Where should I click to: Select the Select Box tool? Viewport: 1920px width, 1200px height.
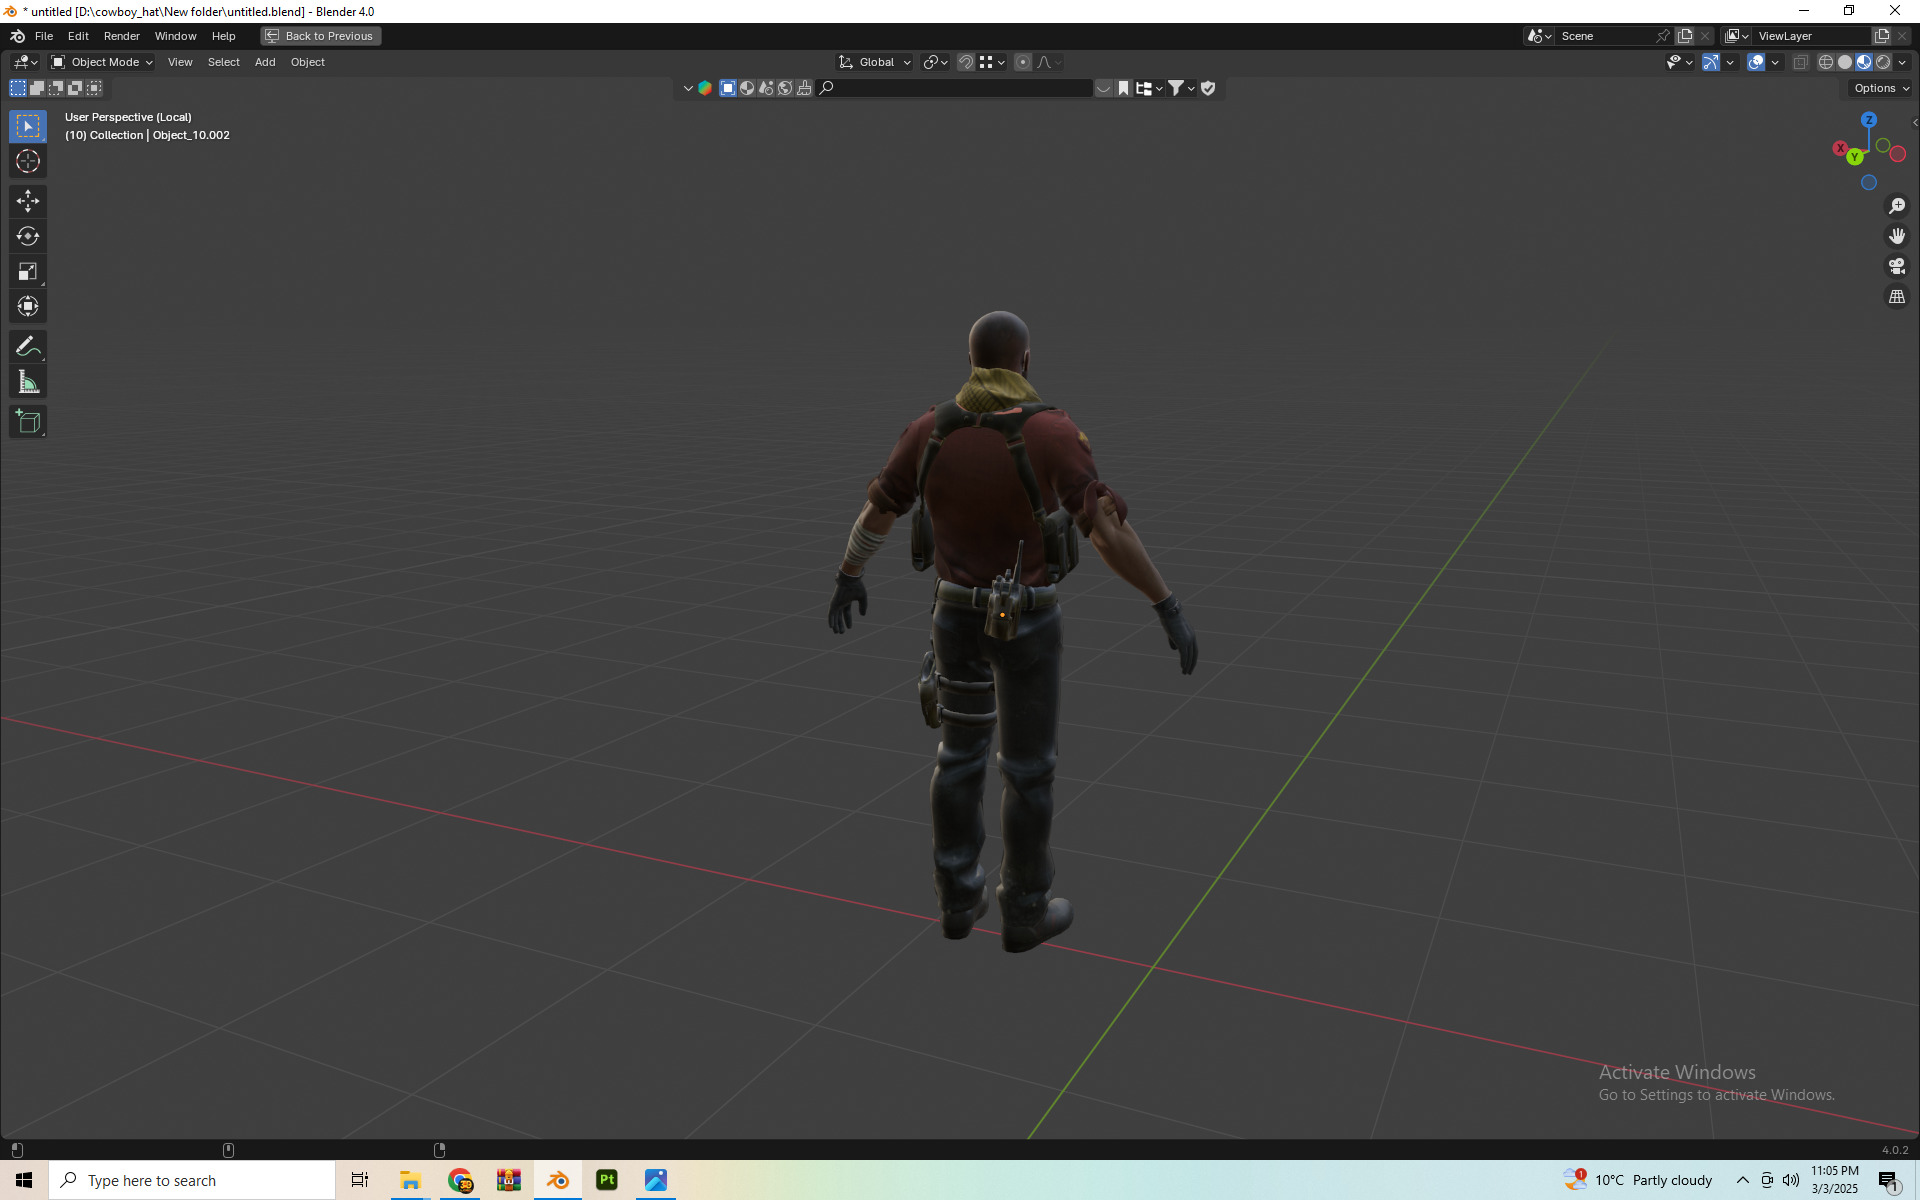pyautogui.click(x=28, y=126)
